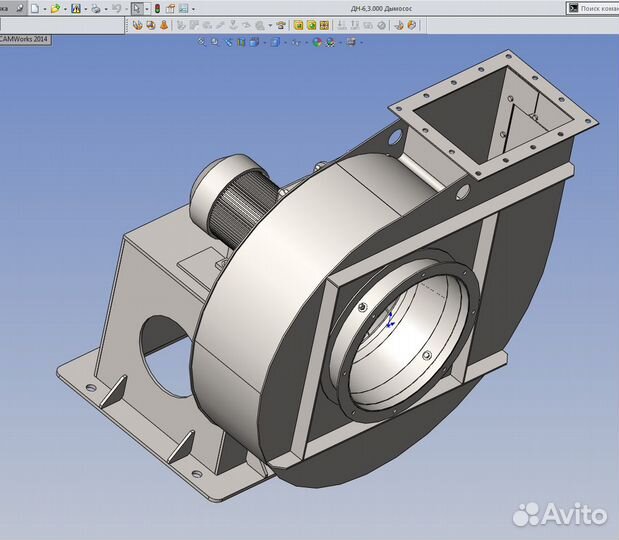Click the New document icon
Screen dimensions: 619x540
34,8
